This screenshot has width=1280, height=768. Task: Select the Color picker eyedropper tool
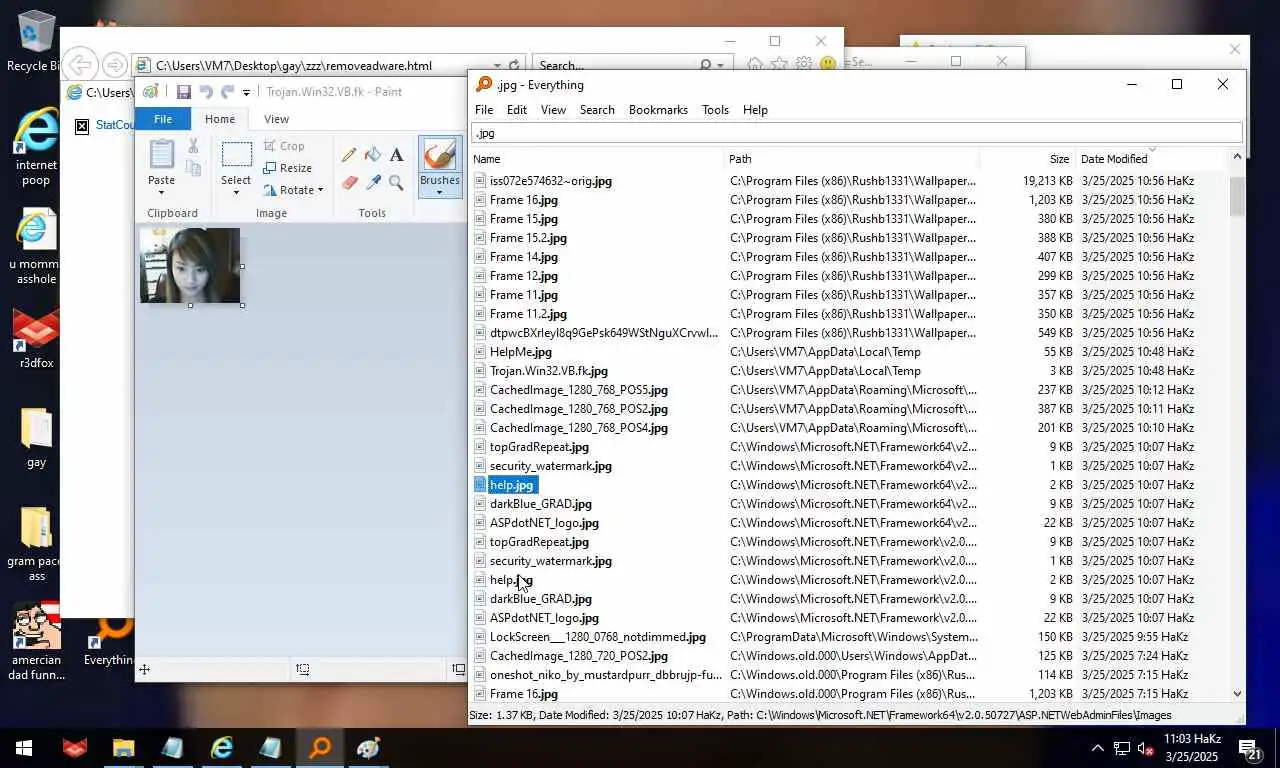click(x=373, y=183)
